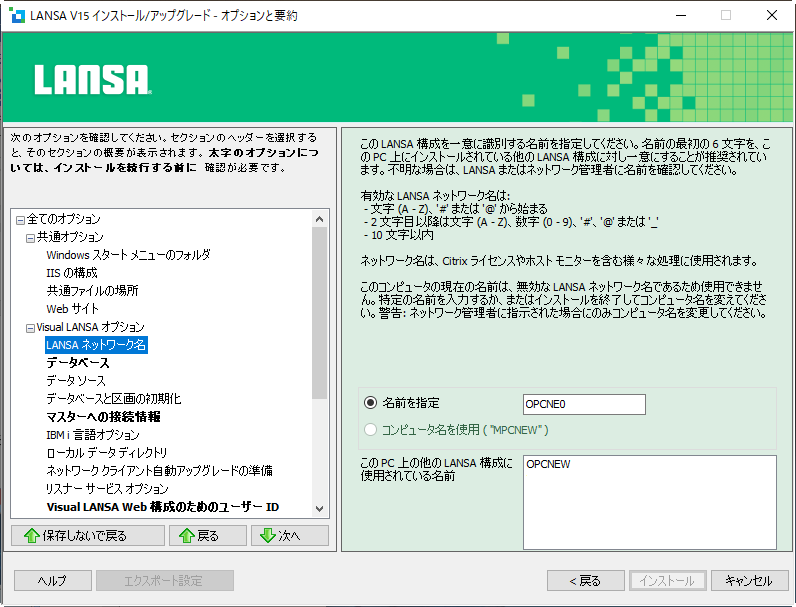
Task: Click 保存しないで戻る button
Action: [88, 535]
